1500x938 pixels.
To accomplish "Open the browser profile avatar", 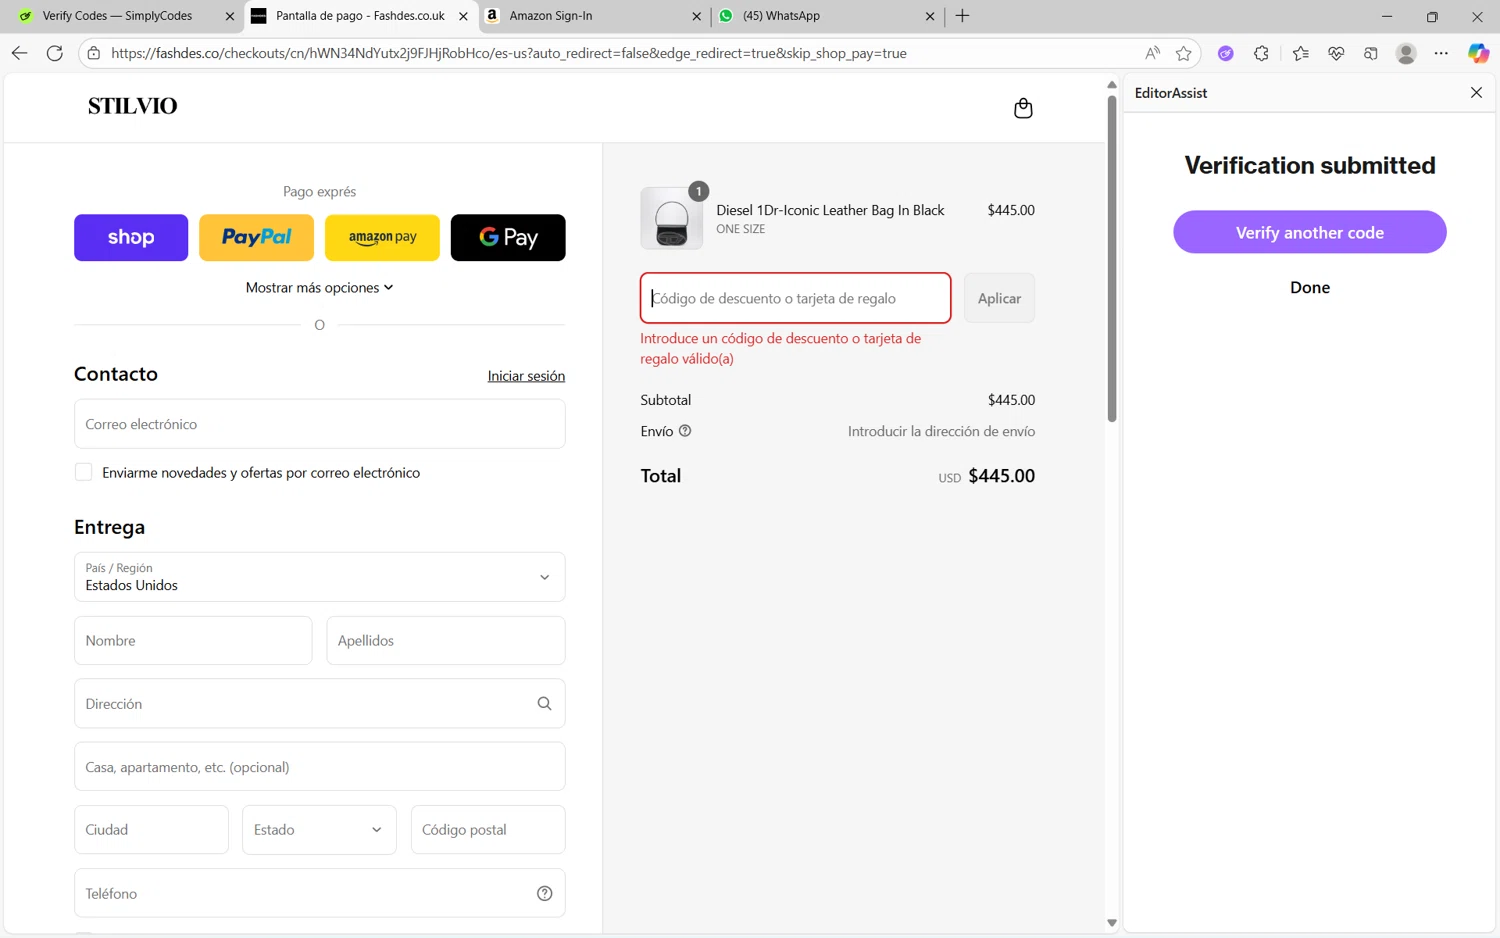I will point(1406,53).
